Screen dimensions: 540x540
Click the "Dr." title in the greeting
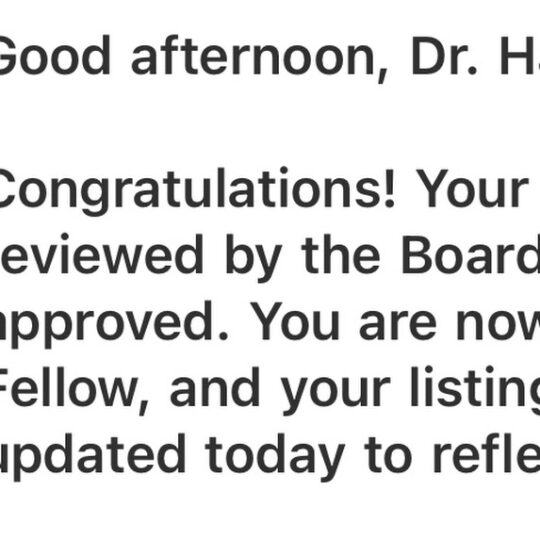(x=444, y=56)
